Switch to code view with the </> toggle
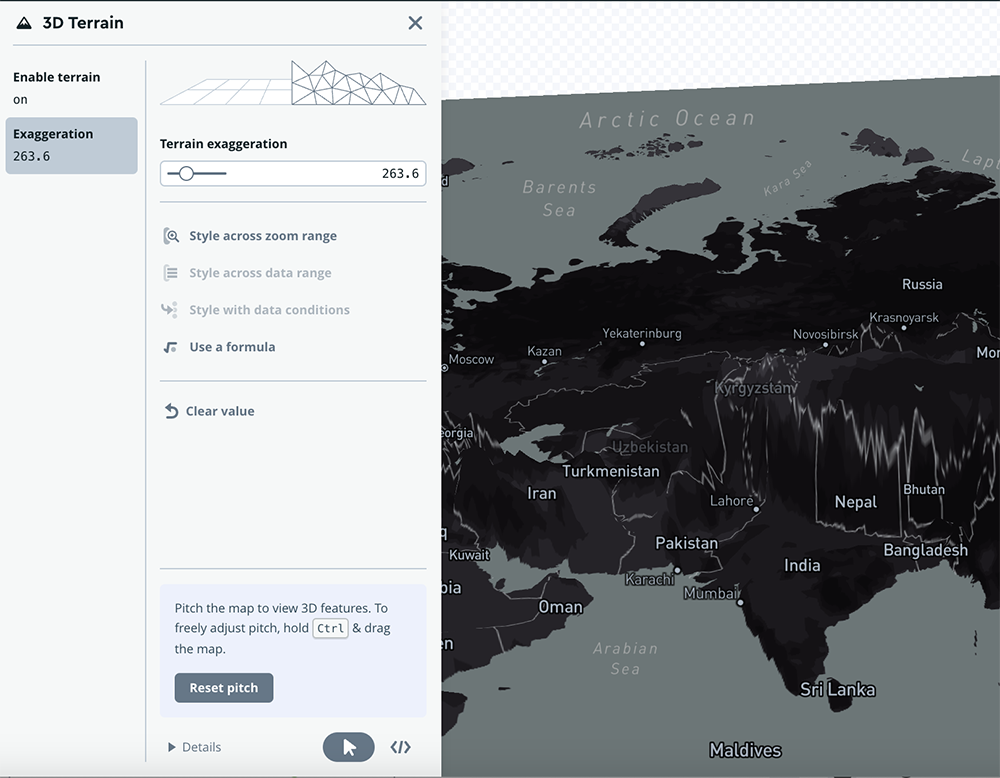 [400, 747]
